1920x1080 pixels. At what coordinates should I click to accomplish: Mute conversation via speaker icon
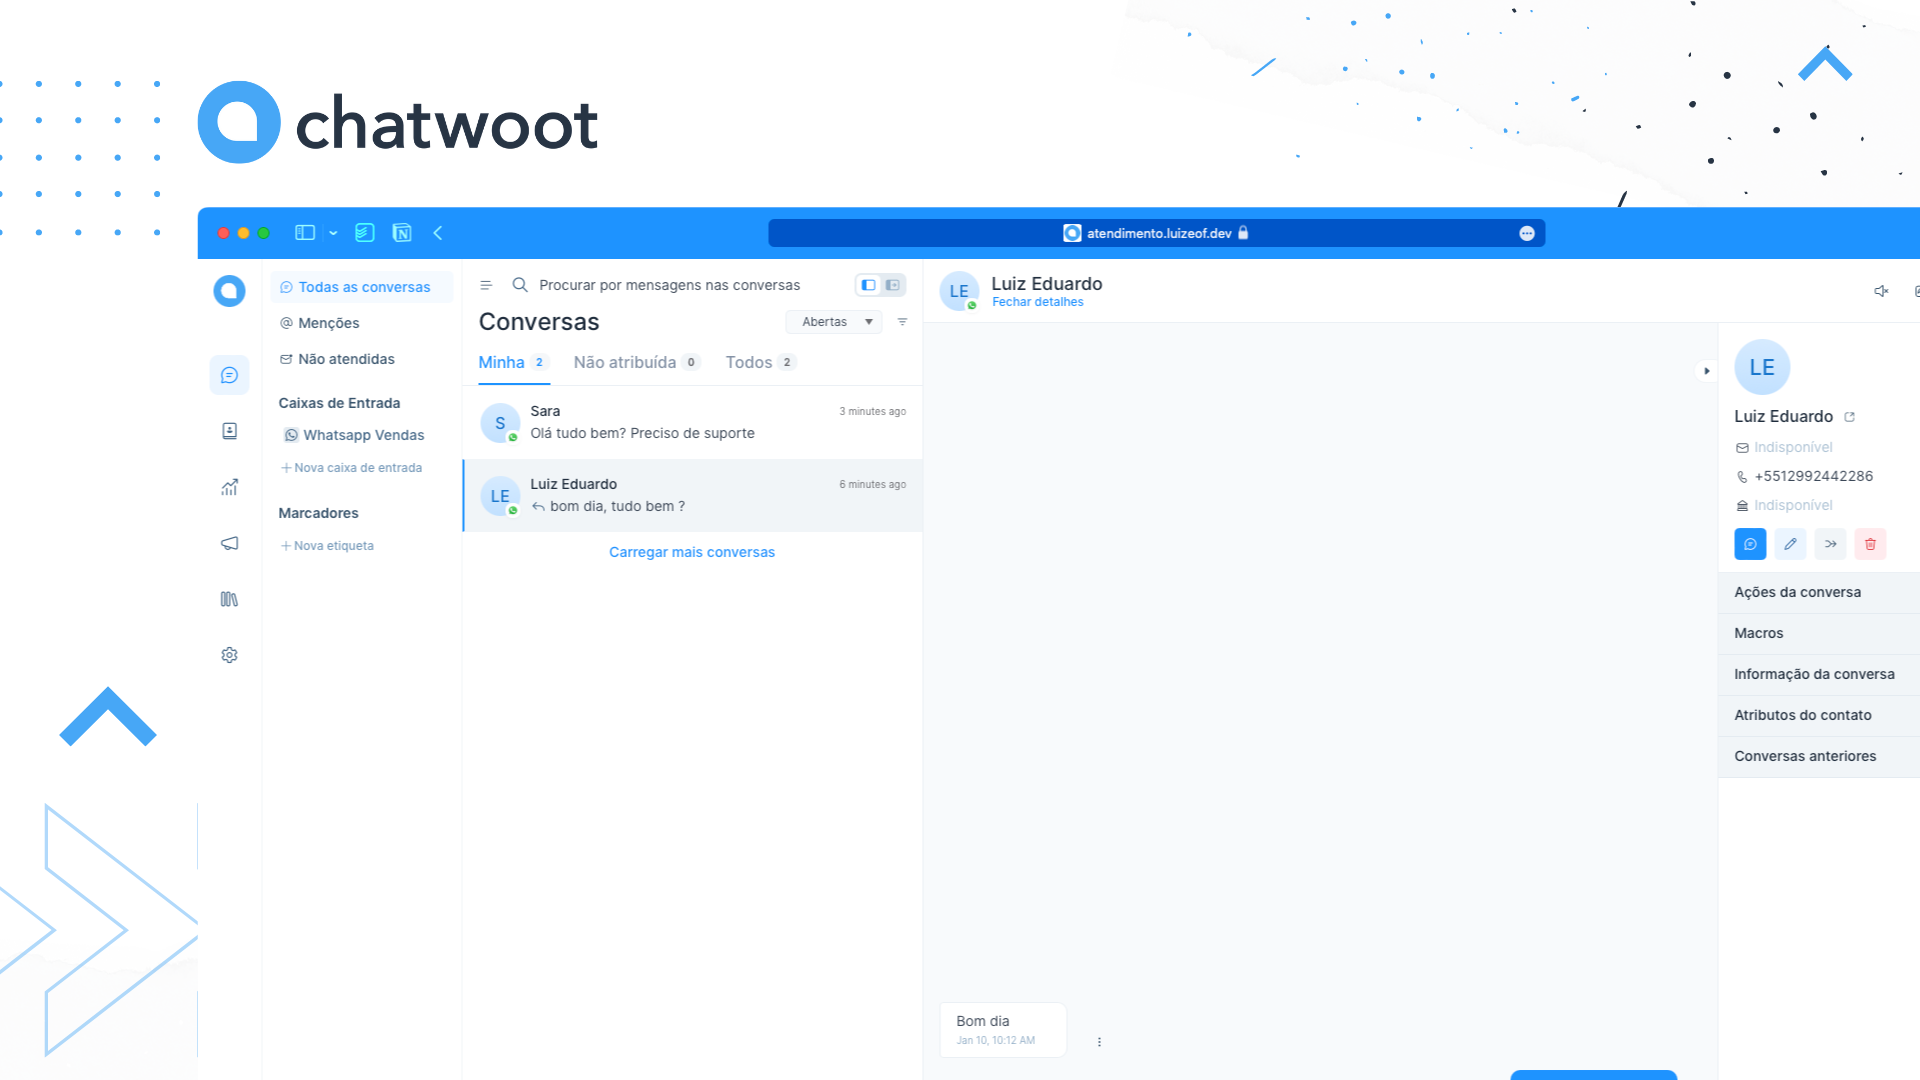(1881, 291)
